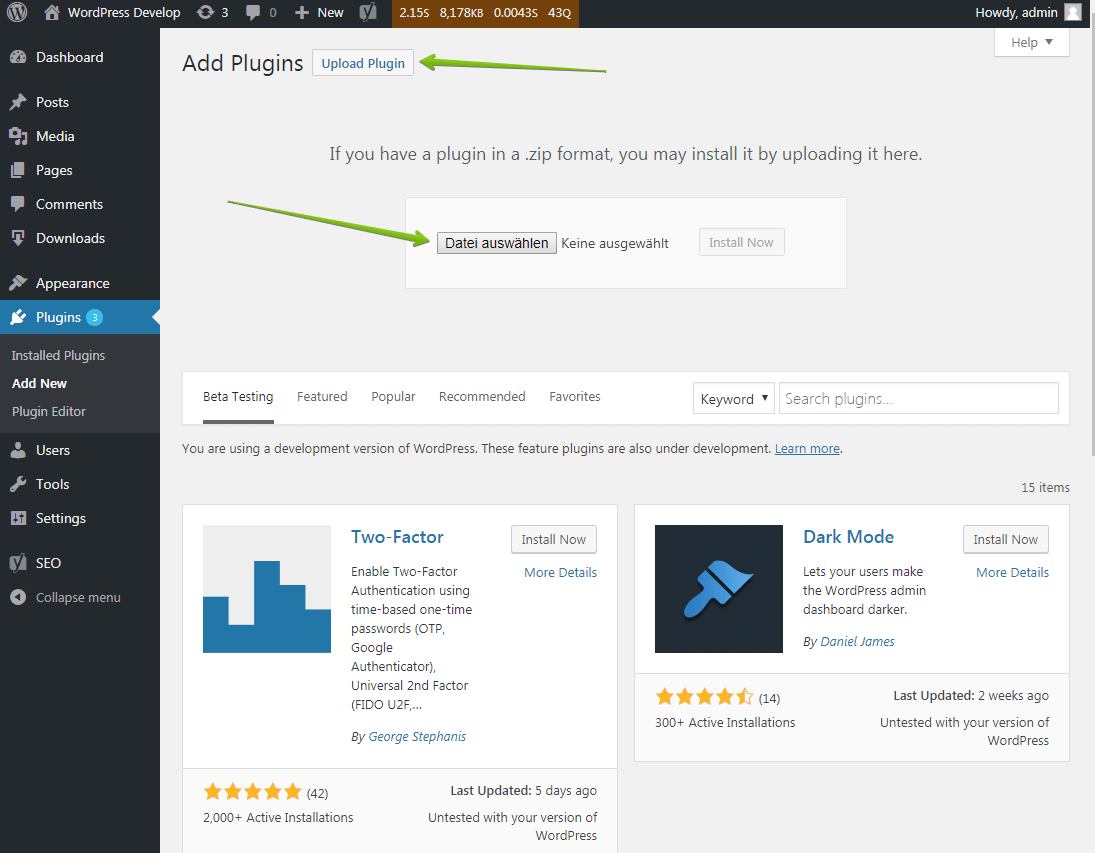Click Two-Factor's five-star rating
The width and height of the screenshot is (1095, 853).
click(x=253, y=792)
